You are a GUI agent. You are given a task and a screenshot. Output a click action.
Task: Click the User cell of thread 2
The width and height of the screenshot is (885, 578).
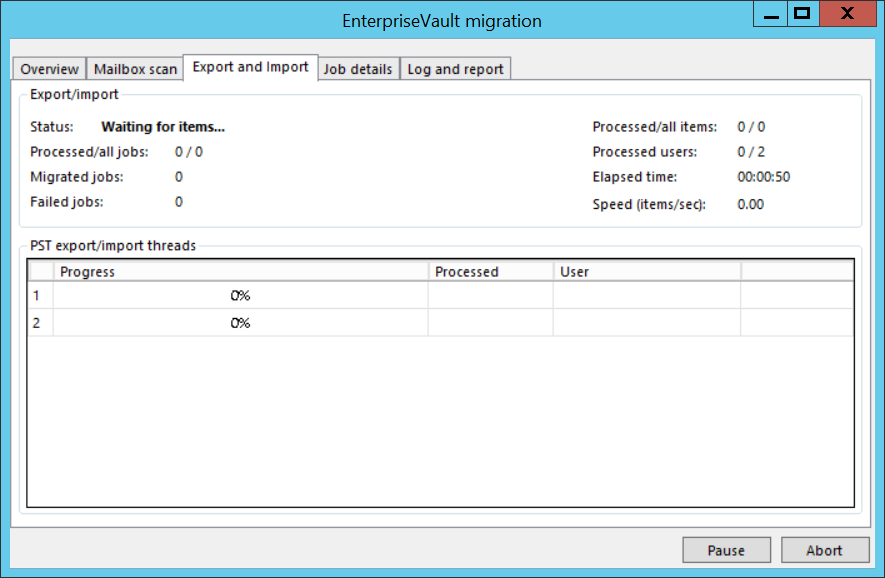(x=646, y=323)
